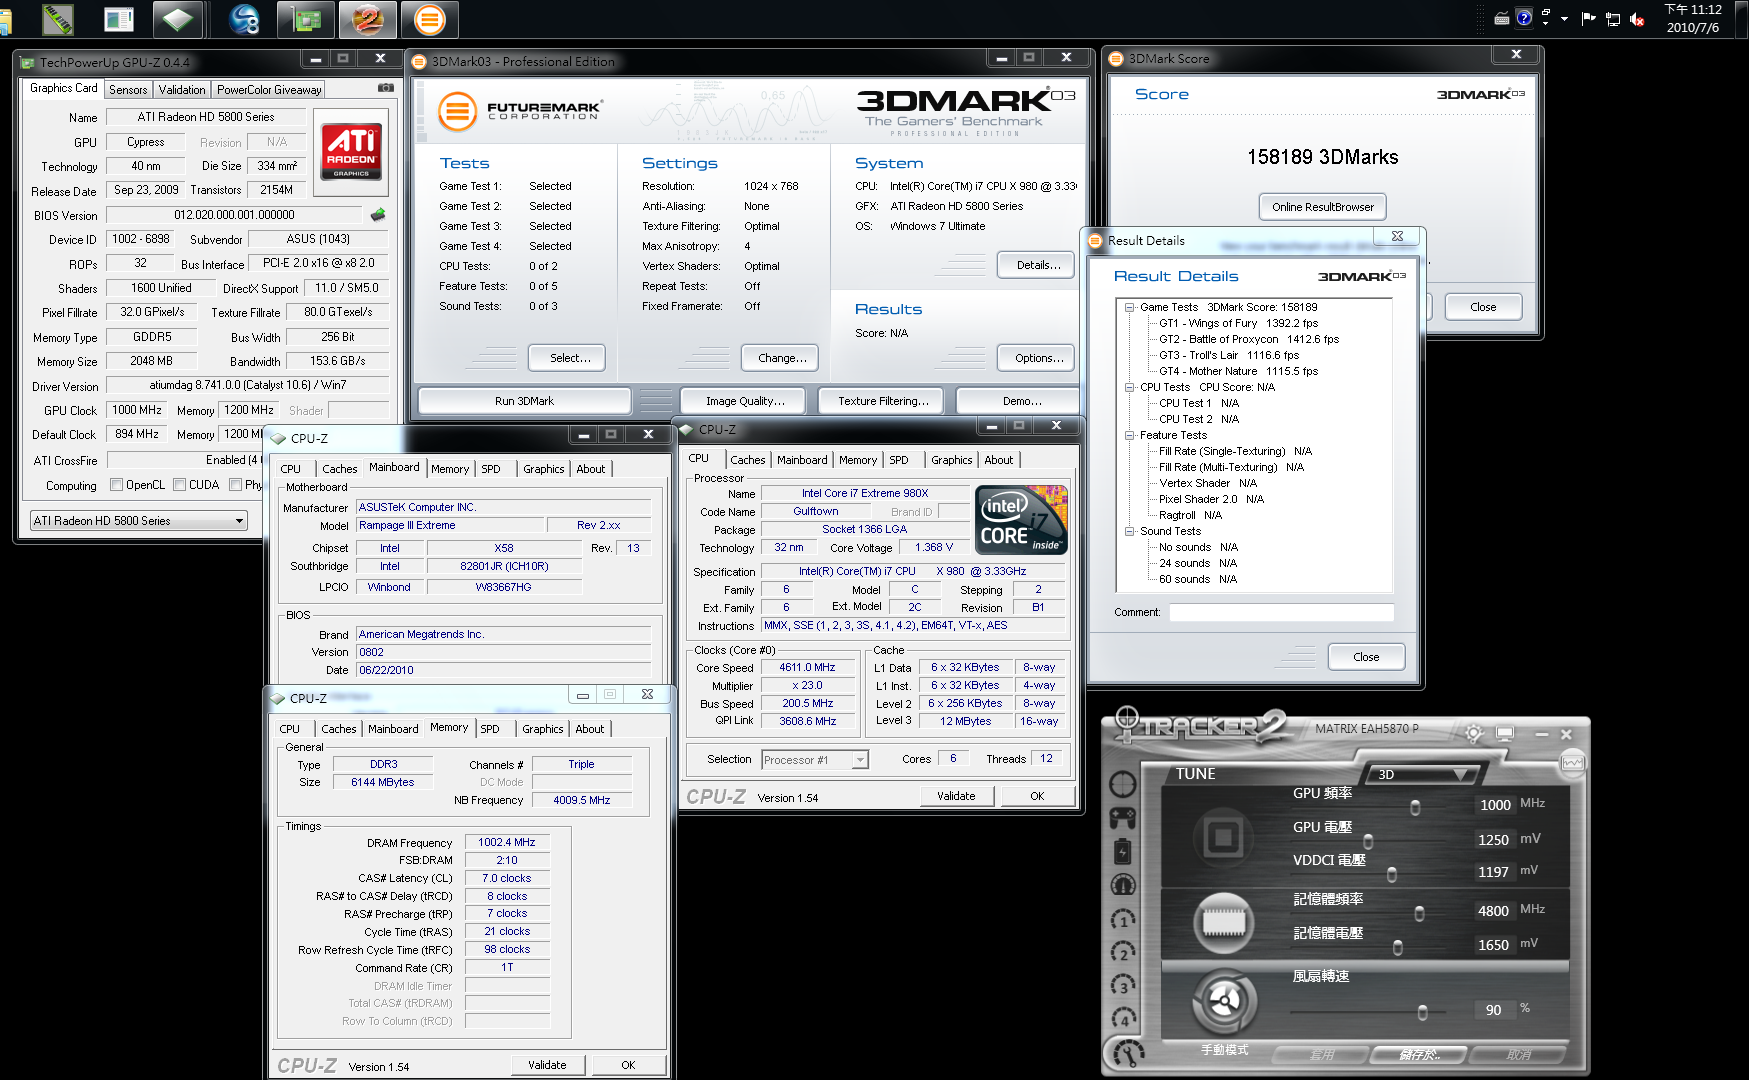Click the Online ResultBrowser button
The height and width of the screenshot is (1080, 1749).
[x=1322, y=207]
